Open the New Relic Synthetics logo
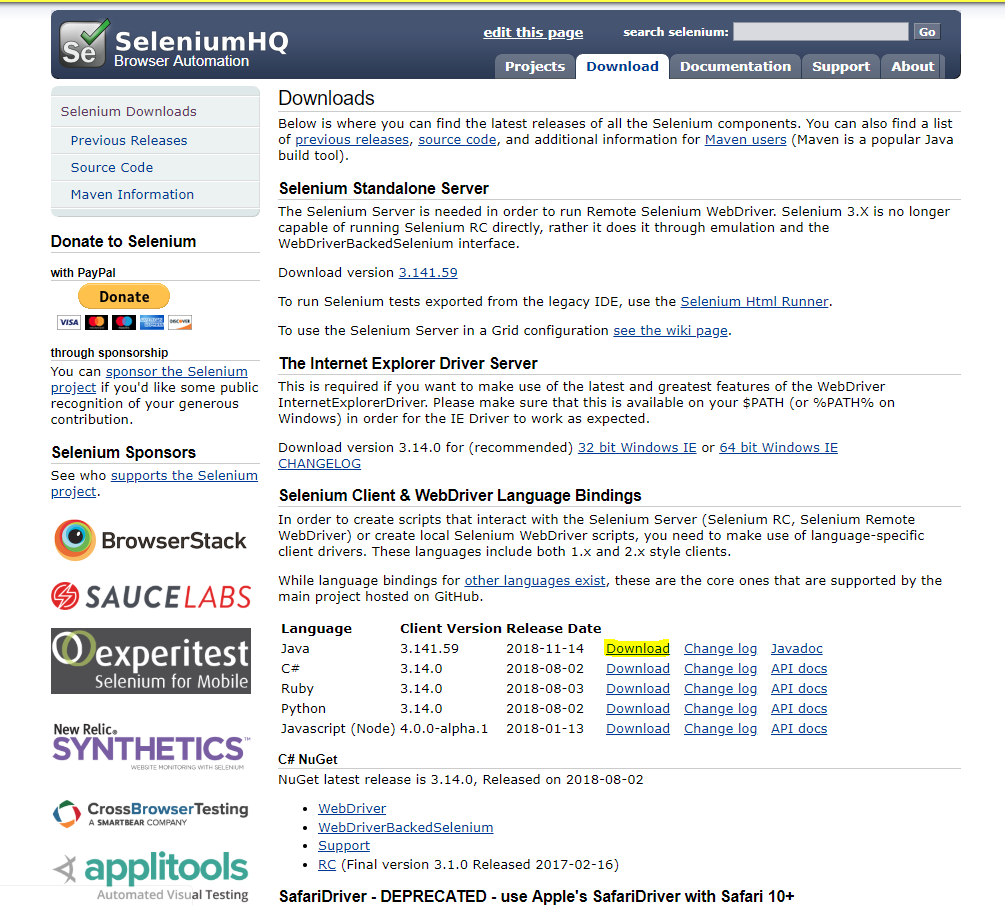1005x905 pixels. point(151,746)
